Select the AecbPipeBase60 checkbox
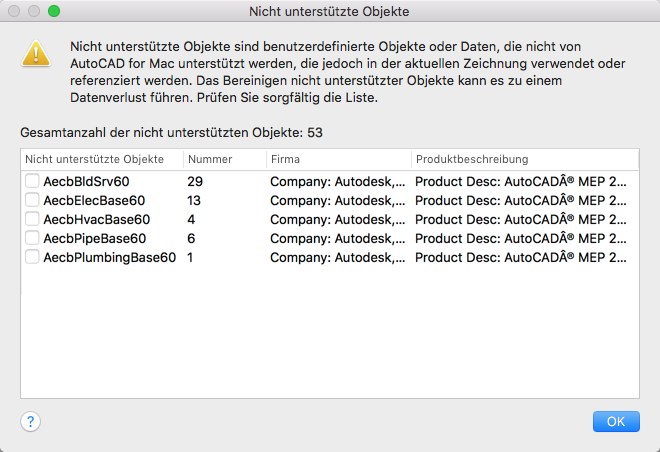The image size is (660, 452). (x=33, y=238)
